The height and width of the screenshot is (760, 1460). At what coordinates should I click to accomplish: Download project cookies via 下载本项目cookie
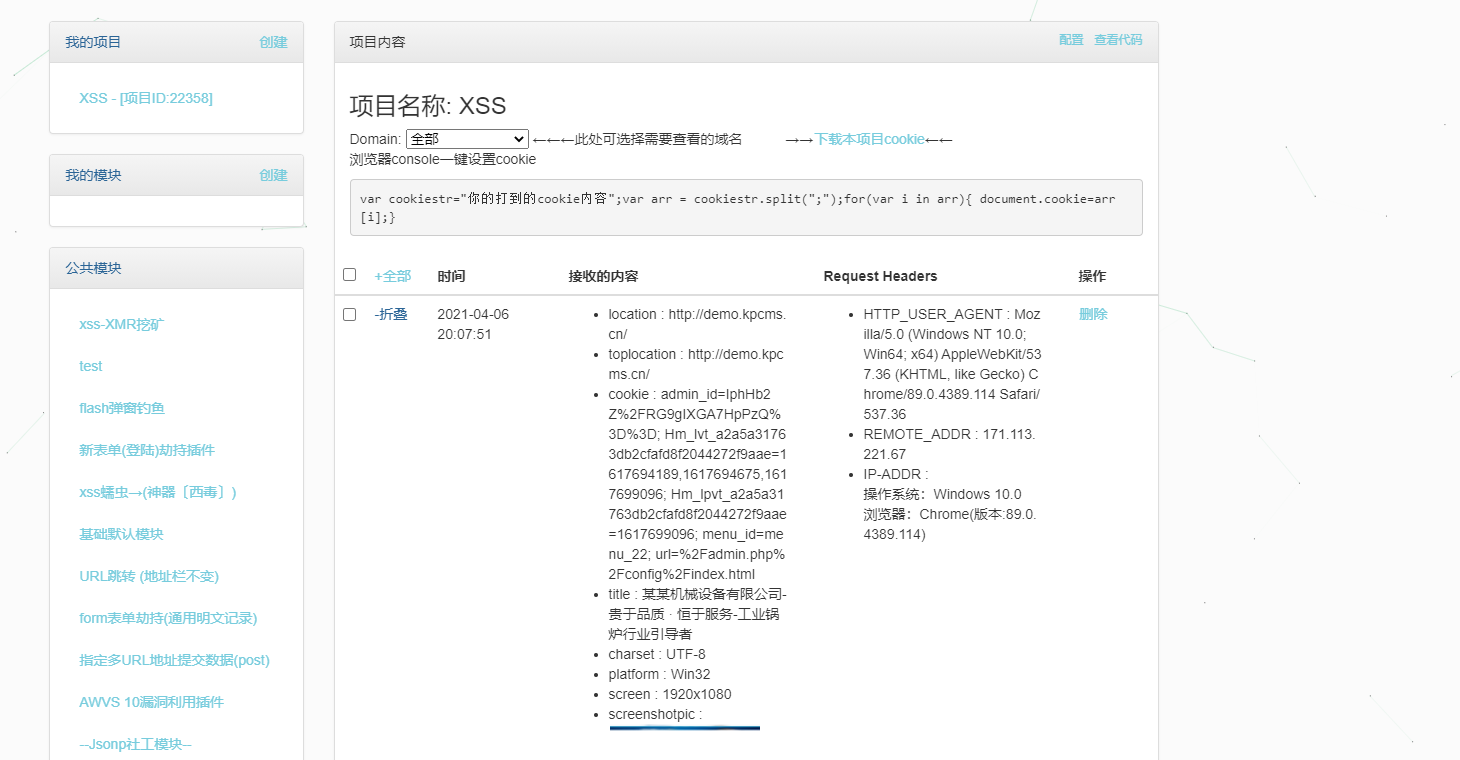point(869,139)
